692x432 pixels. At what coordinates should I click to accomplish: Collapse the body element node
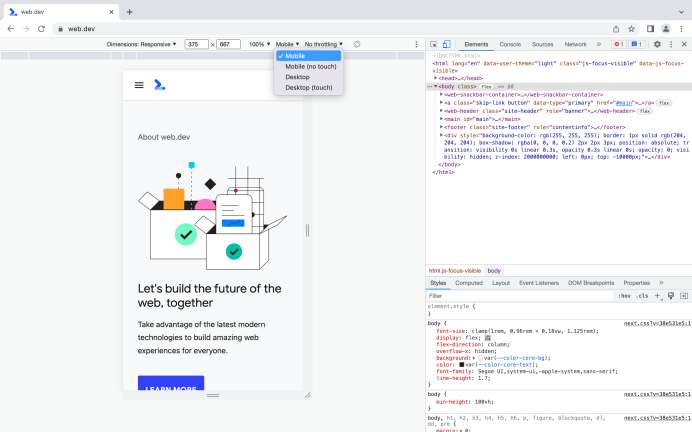(x=436, y=86)
